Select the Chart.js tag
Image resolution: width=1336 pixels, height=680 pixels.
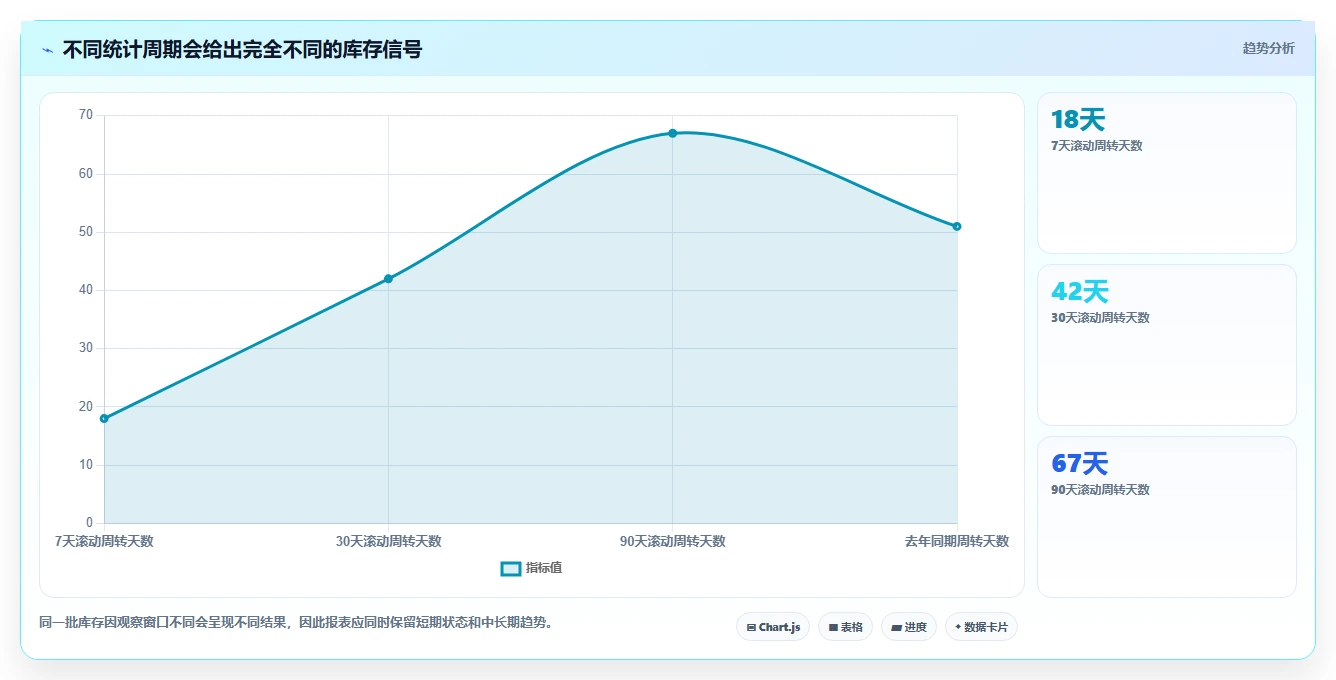[x=773, y=627]
